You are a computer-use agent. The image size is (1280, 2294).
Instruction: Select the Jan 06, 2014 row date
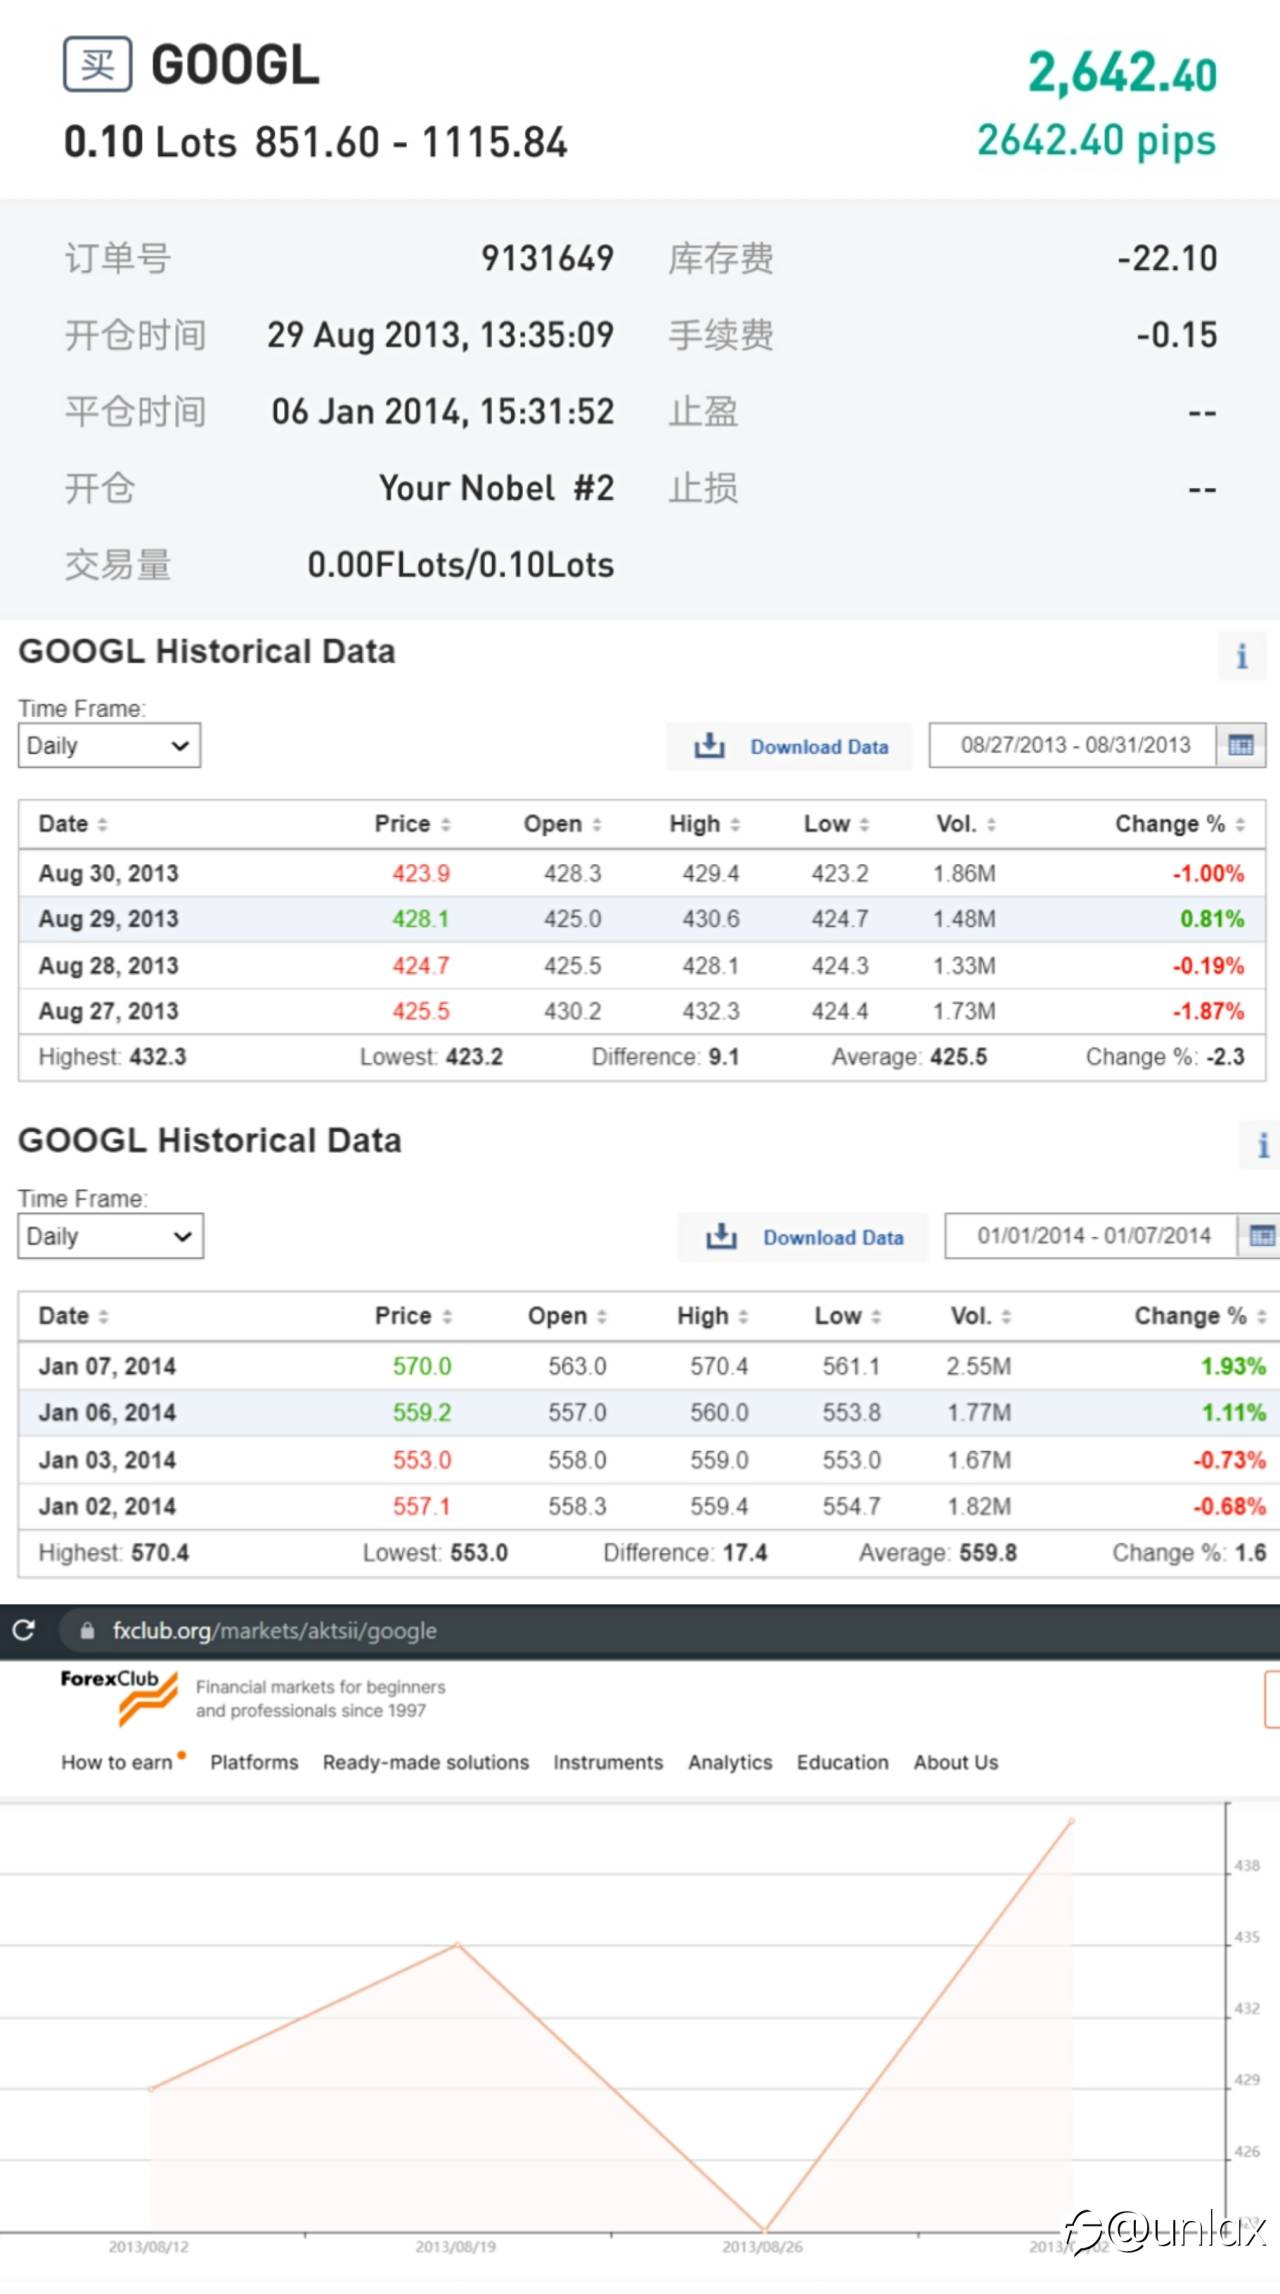[107, 1412]
